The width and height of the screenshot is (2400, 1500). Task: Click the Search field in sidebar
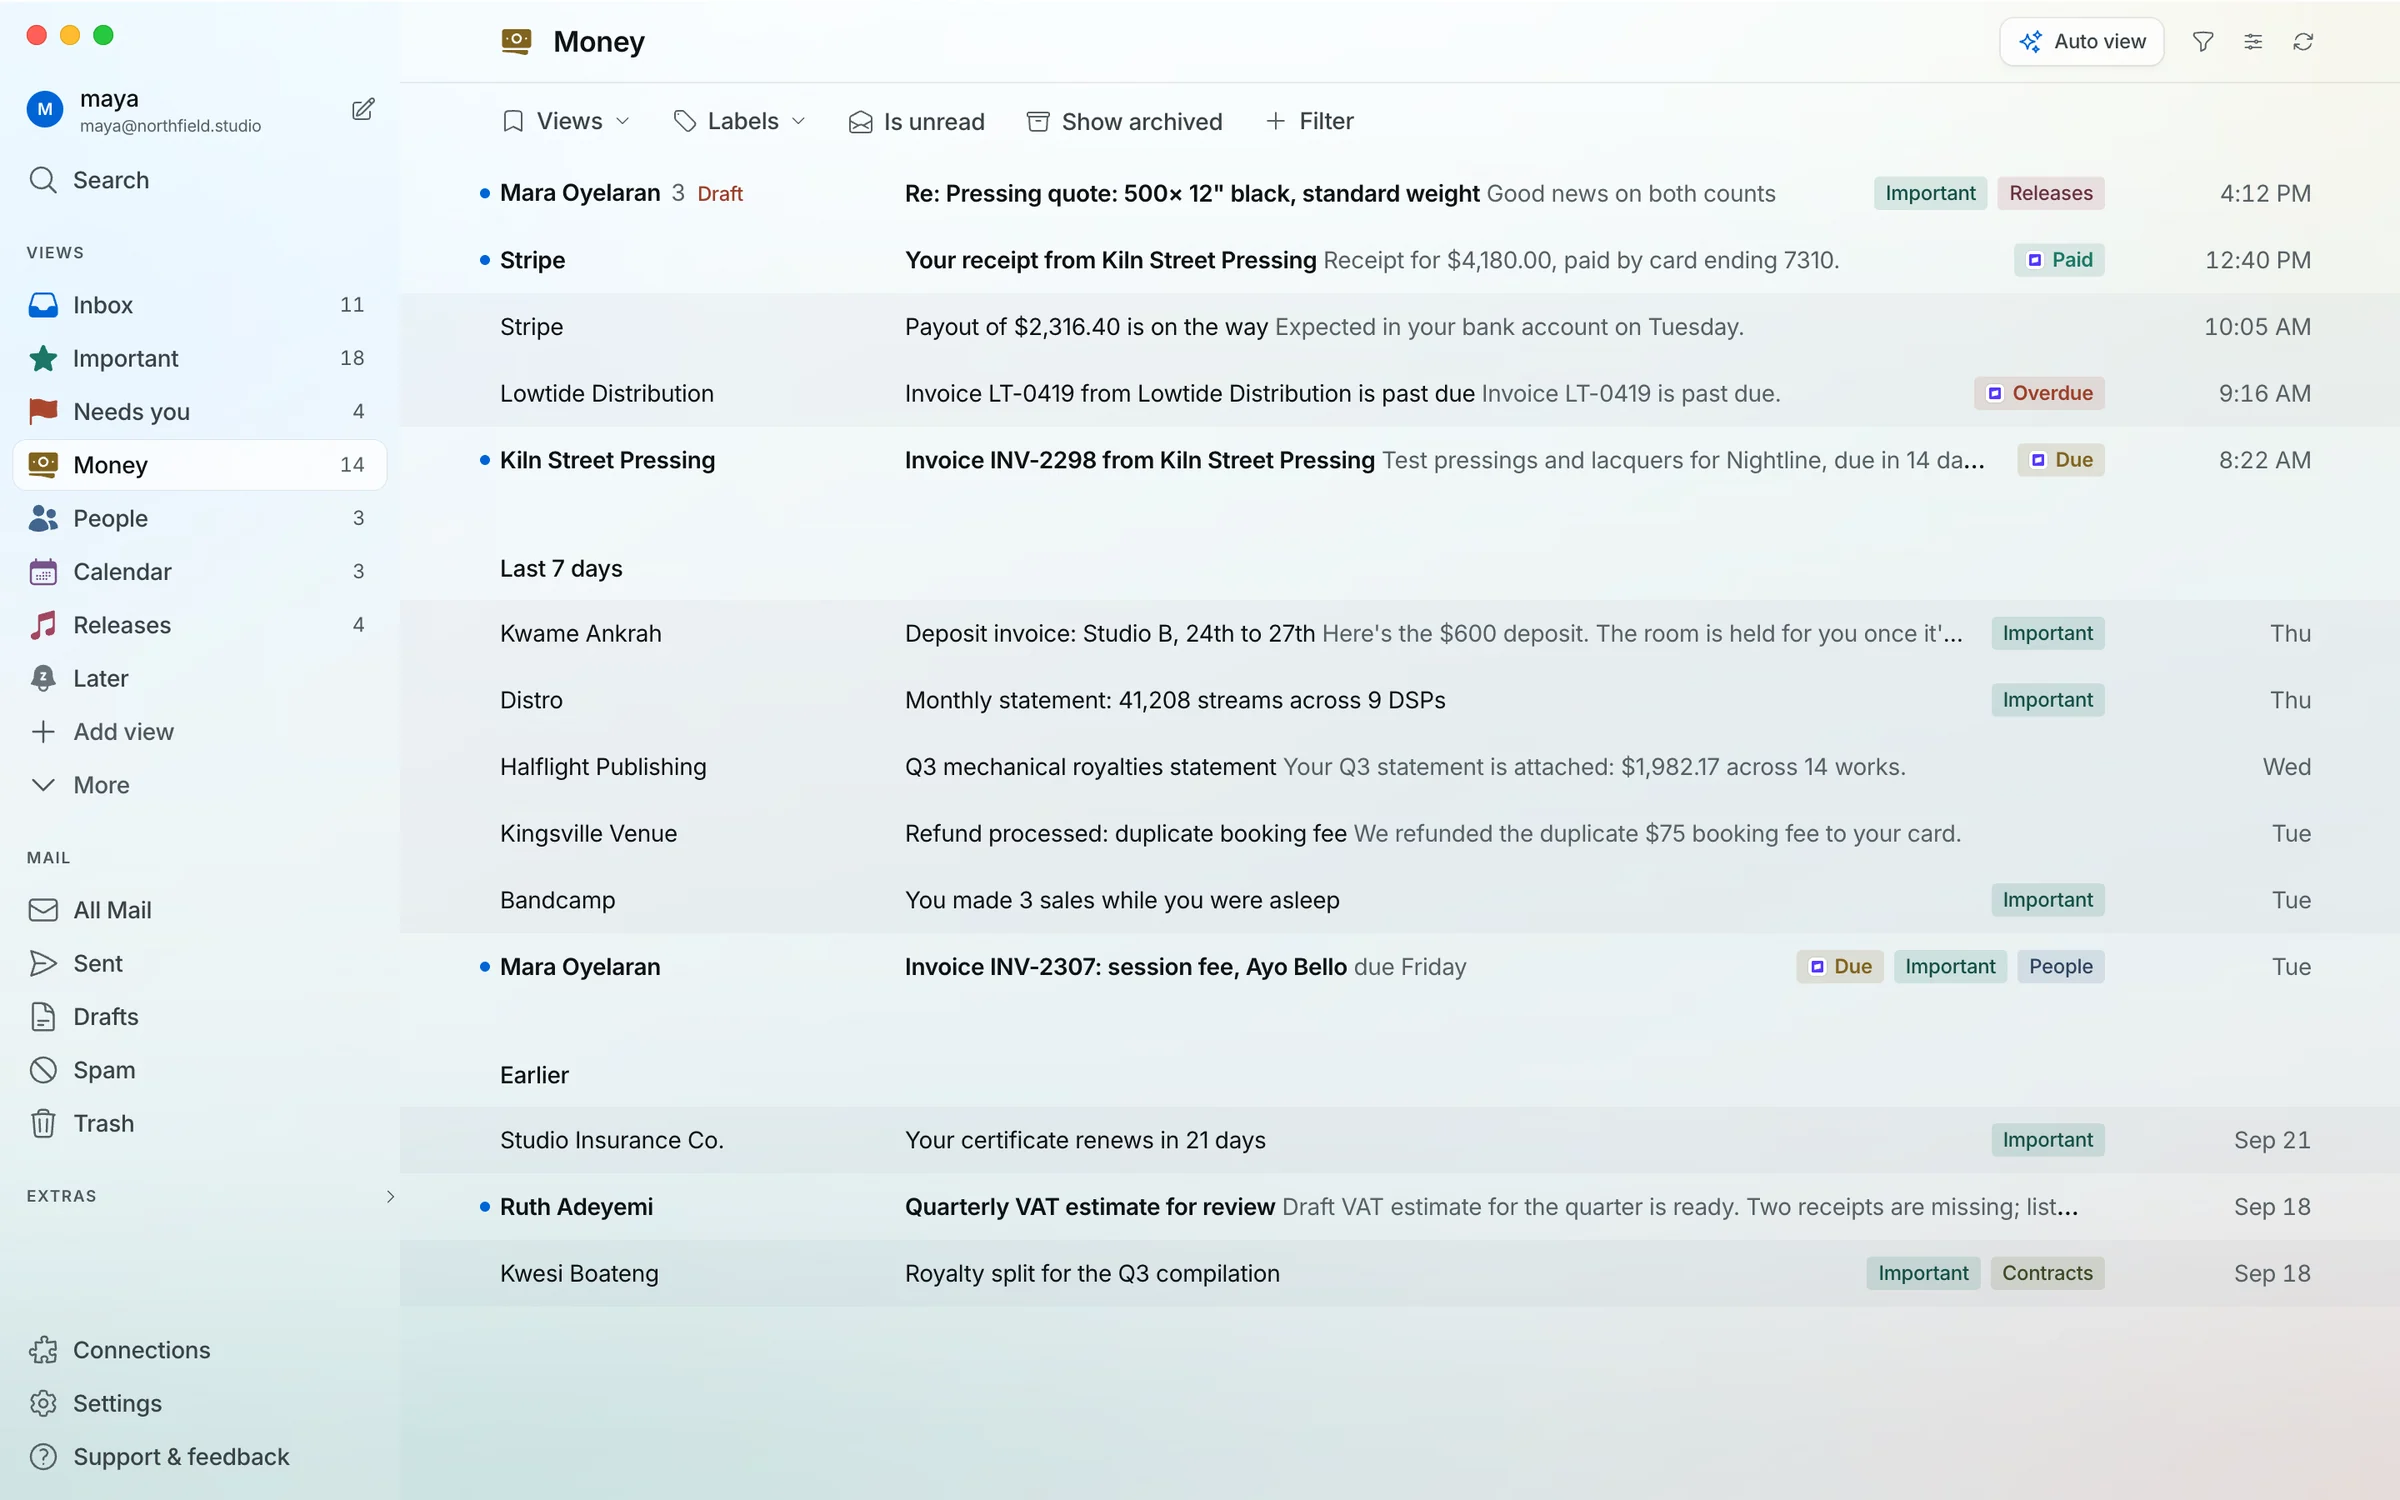coord(200,180)
